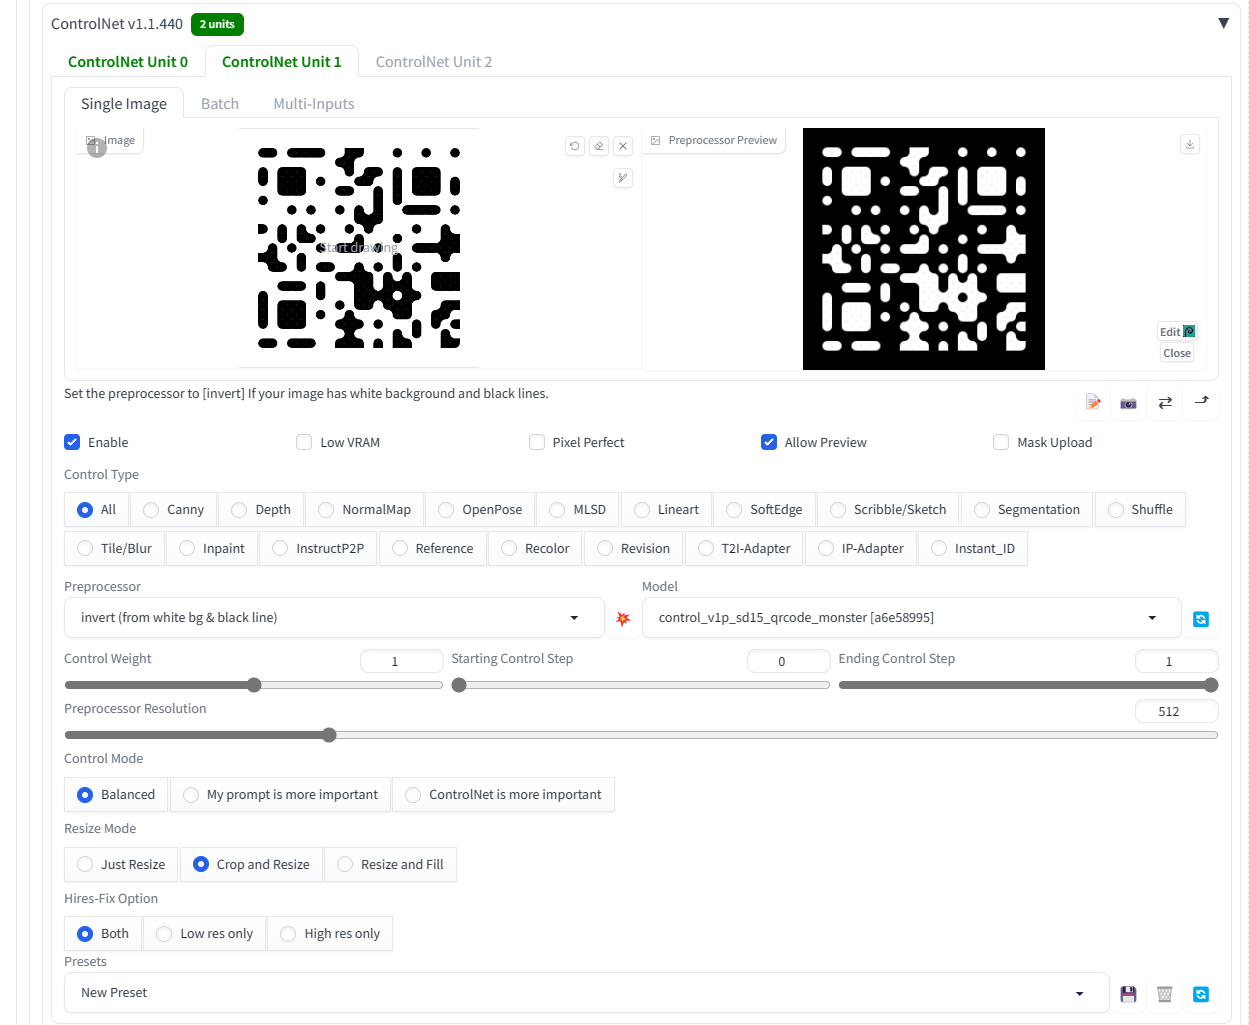Select the Lineart control type
The height and width of the screenshot is (1025, 1249).
(666, 510)
